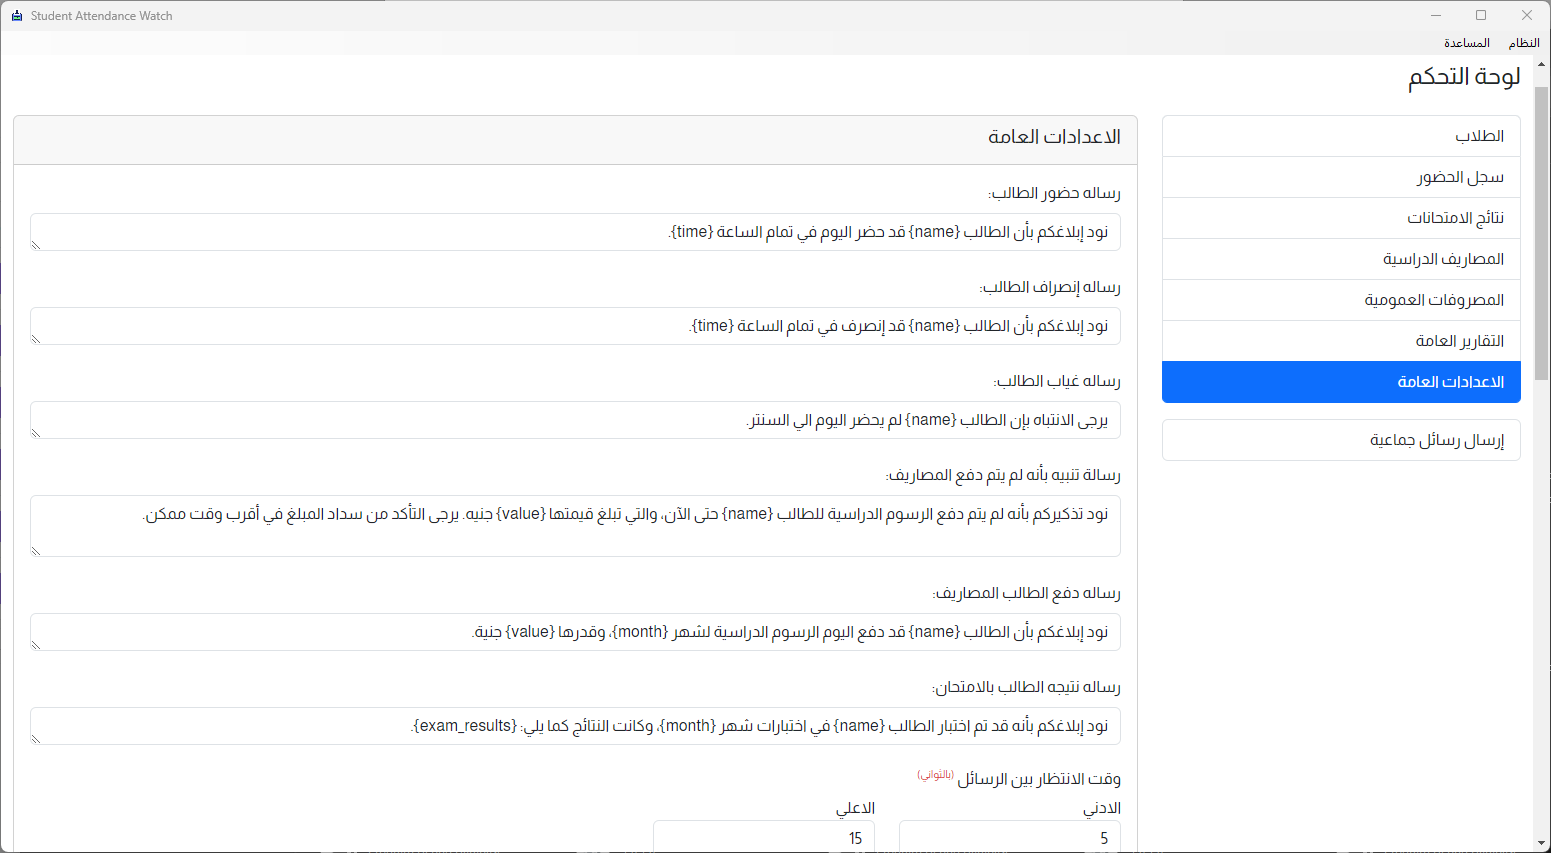
Task: Click the exam results message textbox
Action: [x=575, y=726]
